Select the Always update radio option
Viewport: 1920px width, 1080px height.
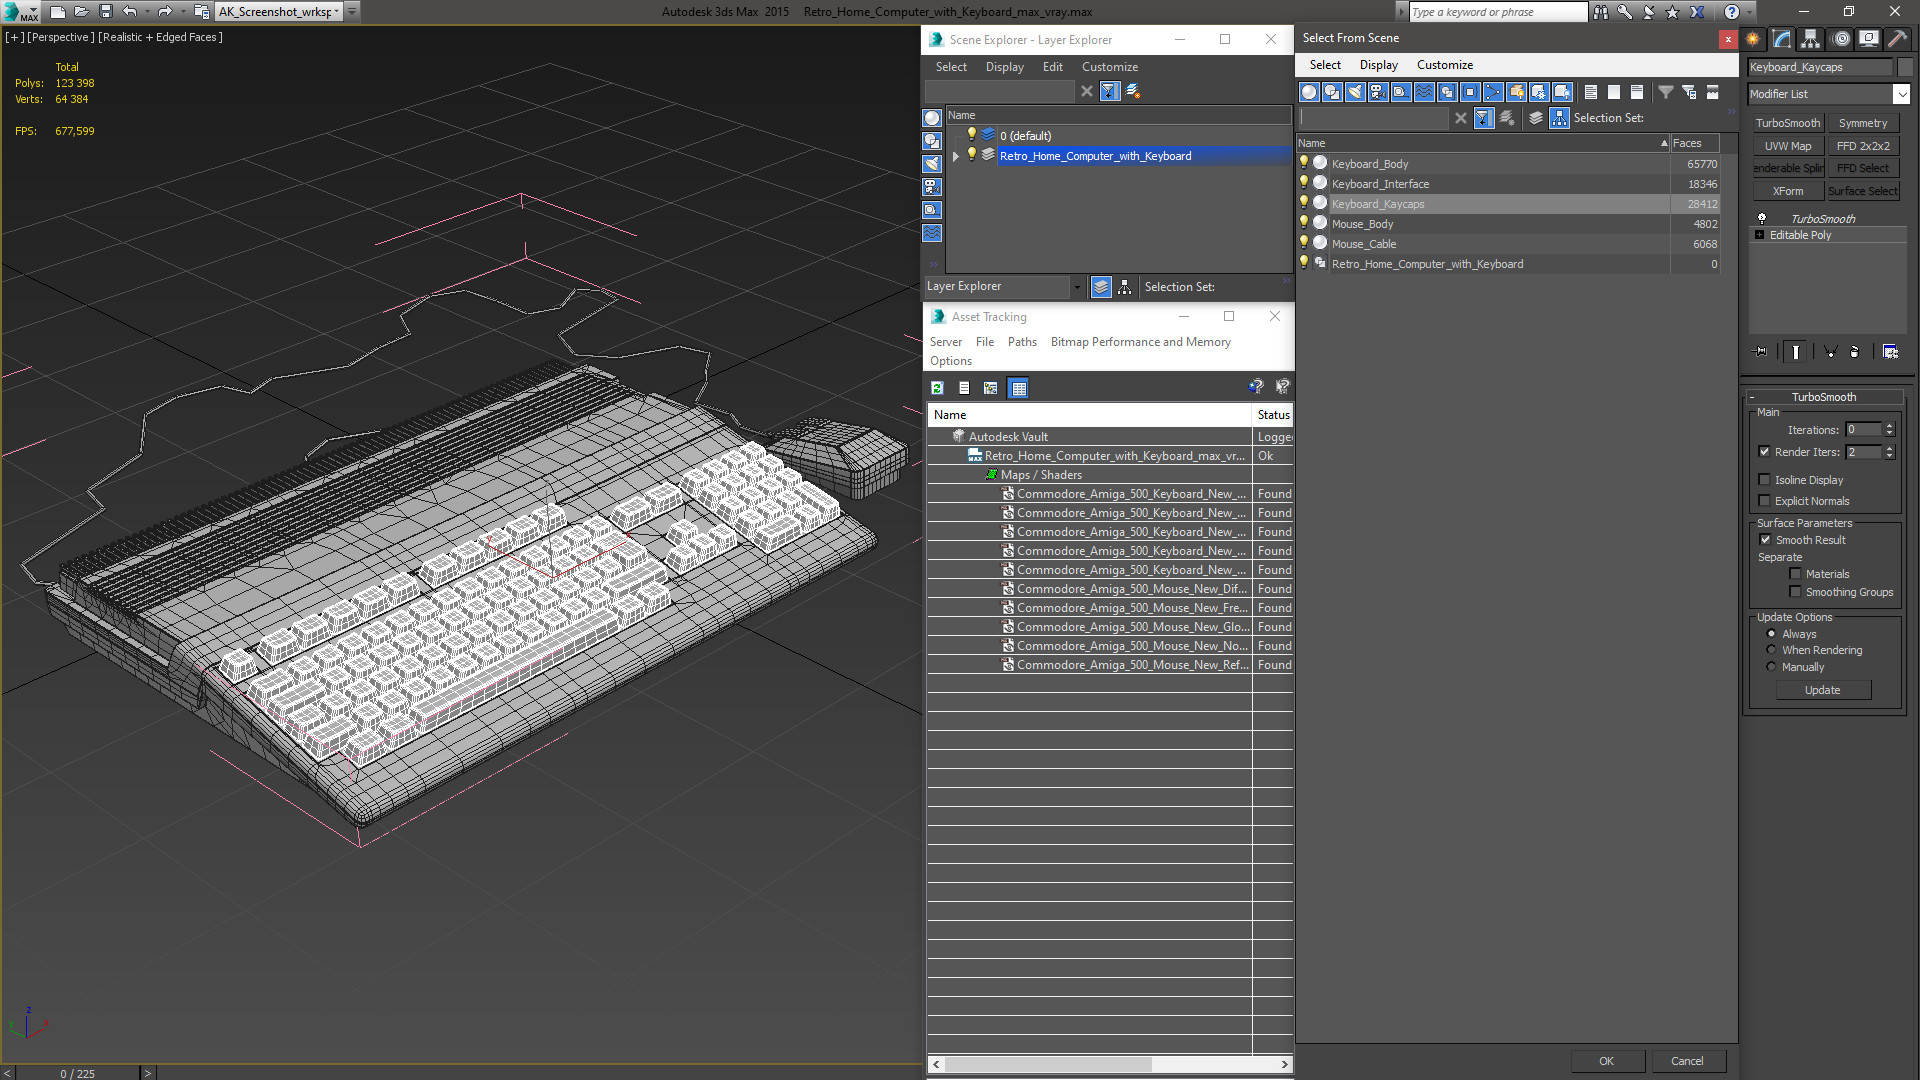(1772, 634)
